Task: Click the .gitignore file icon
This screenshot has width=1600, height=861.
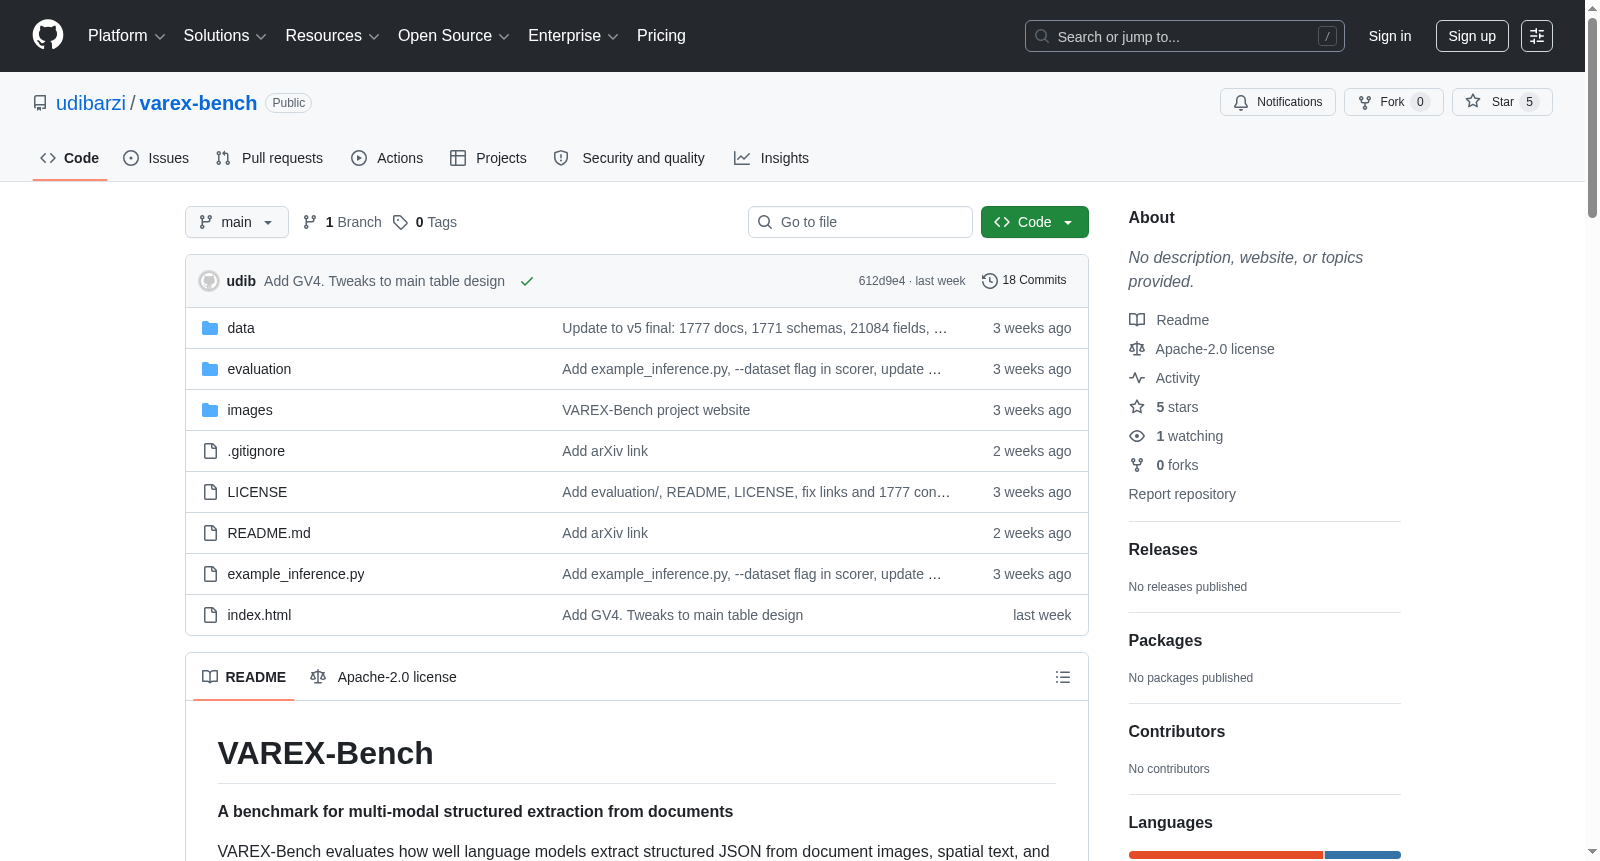Action: click(210, 451)
